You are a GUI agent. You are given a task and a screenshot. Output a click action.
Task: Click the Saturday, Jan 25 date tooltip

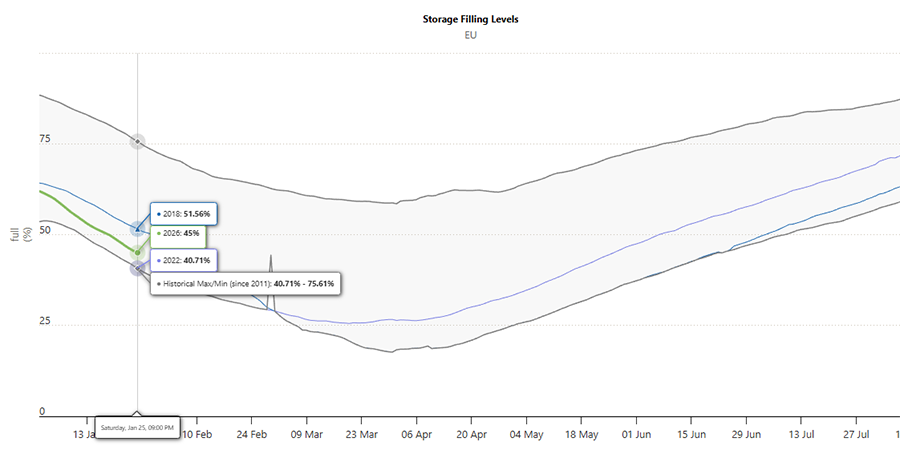137,428
